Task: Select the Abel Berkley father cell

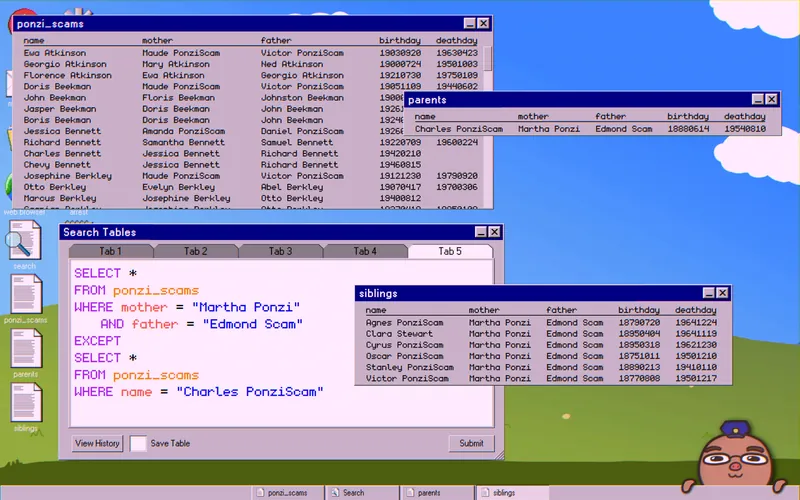Action: click(x=292, y=187)
